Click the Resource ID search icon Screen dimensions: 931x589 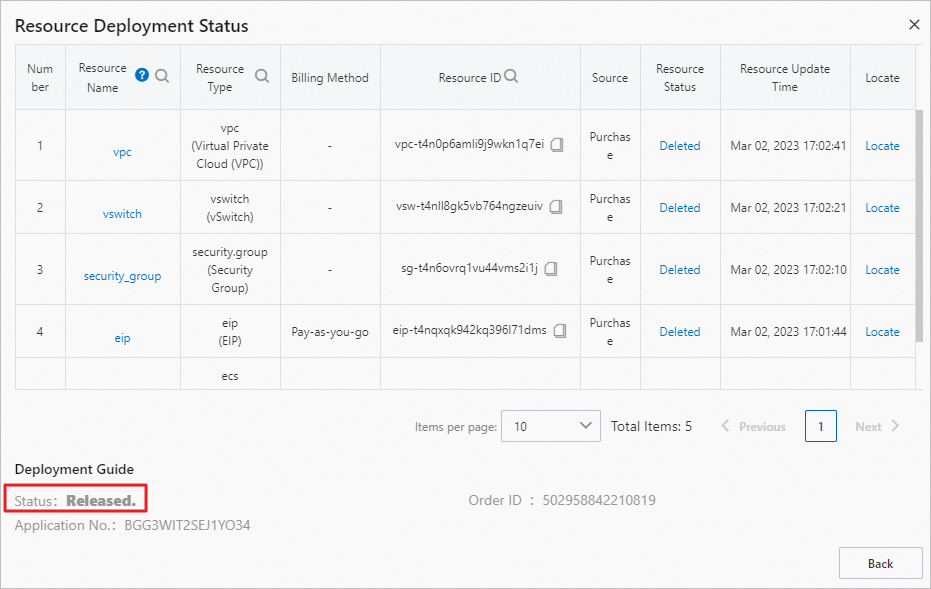pyautogui.click(x=511, y=76)
